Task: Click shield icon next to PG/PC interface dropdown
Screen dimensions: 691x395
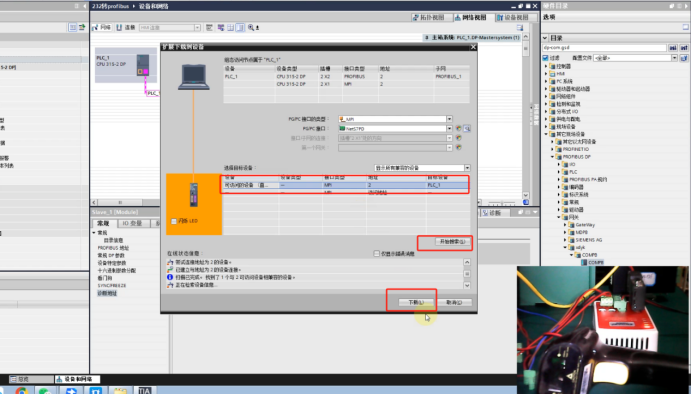Action: [458, 129]
